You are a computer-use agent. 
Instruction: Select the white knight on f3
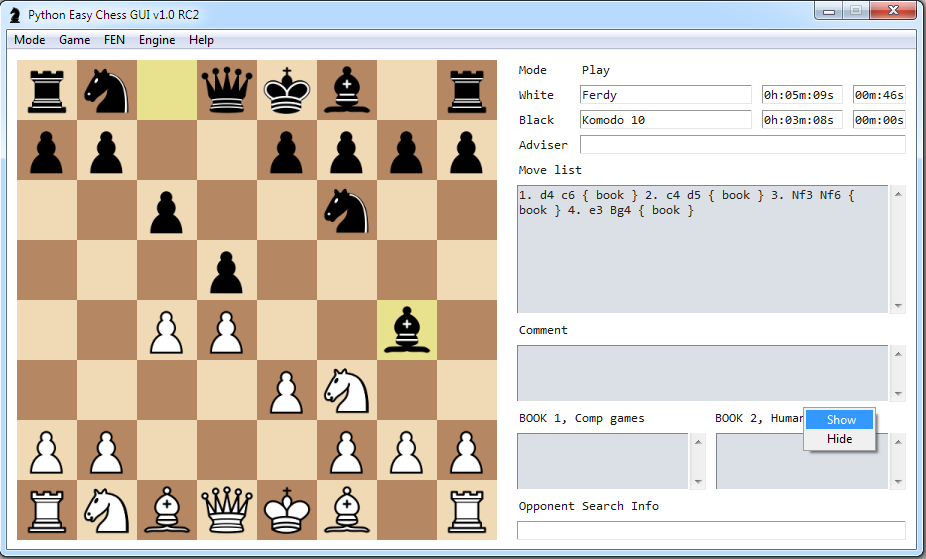coord(347,390)
